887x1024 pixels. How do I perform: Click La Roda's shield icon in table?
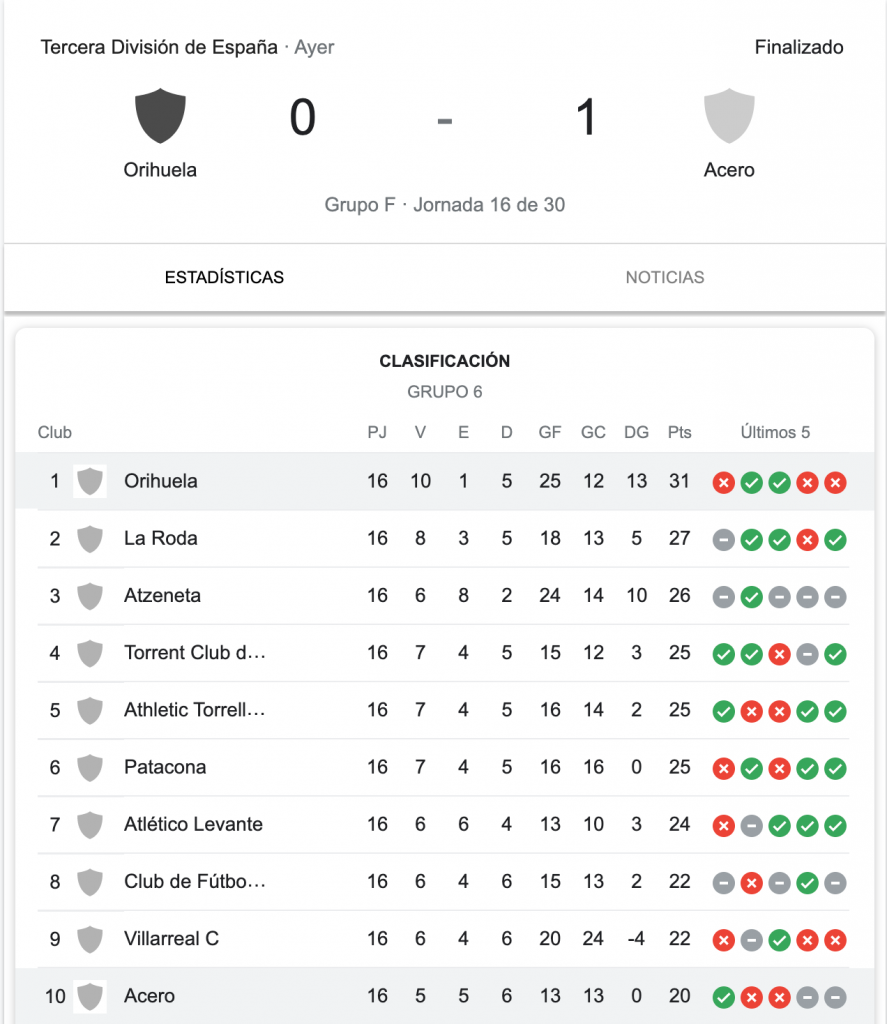(x=90, y=539)
